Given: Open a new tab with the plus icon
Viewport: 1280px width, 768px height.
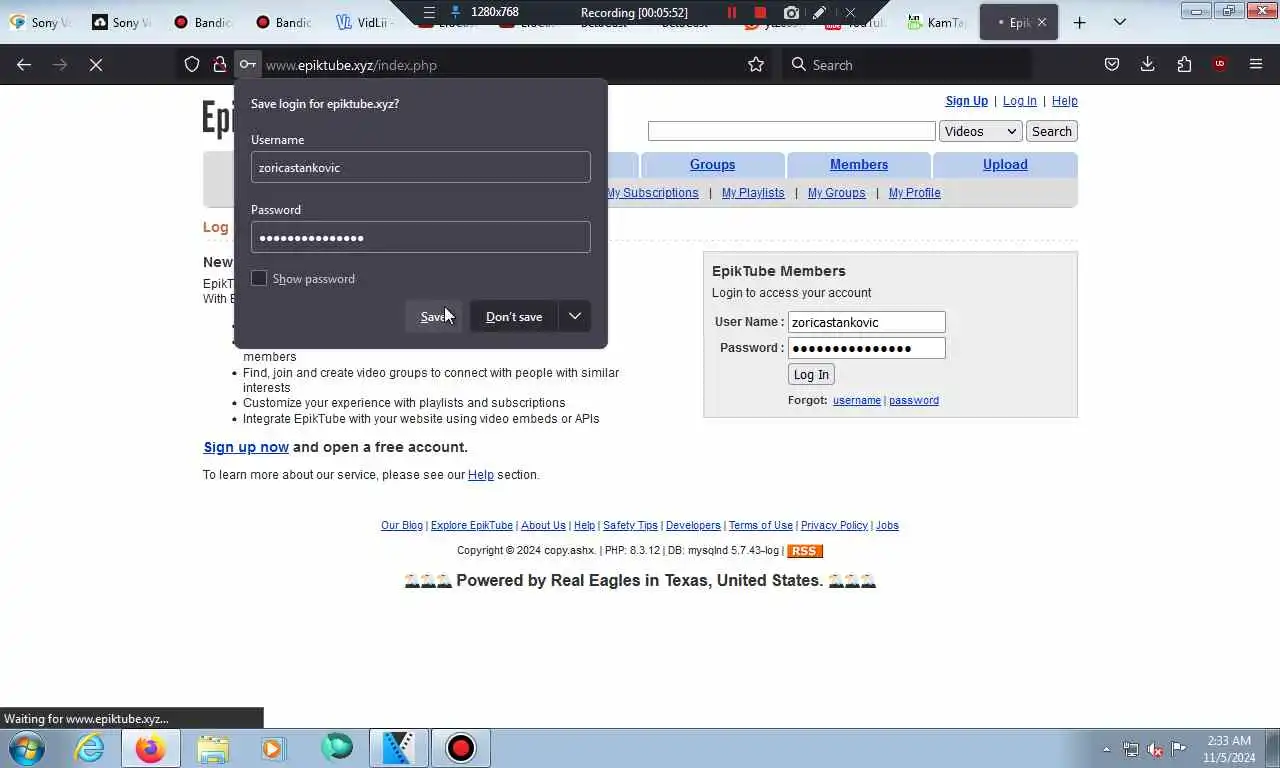Looking at the screenshot, I should [x=1079, y=22].
